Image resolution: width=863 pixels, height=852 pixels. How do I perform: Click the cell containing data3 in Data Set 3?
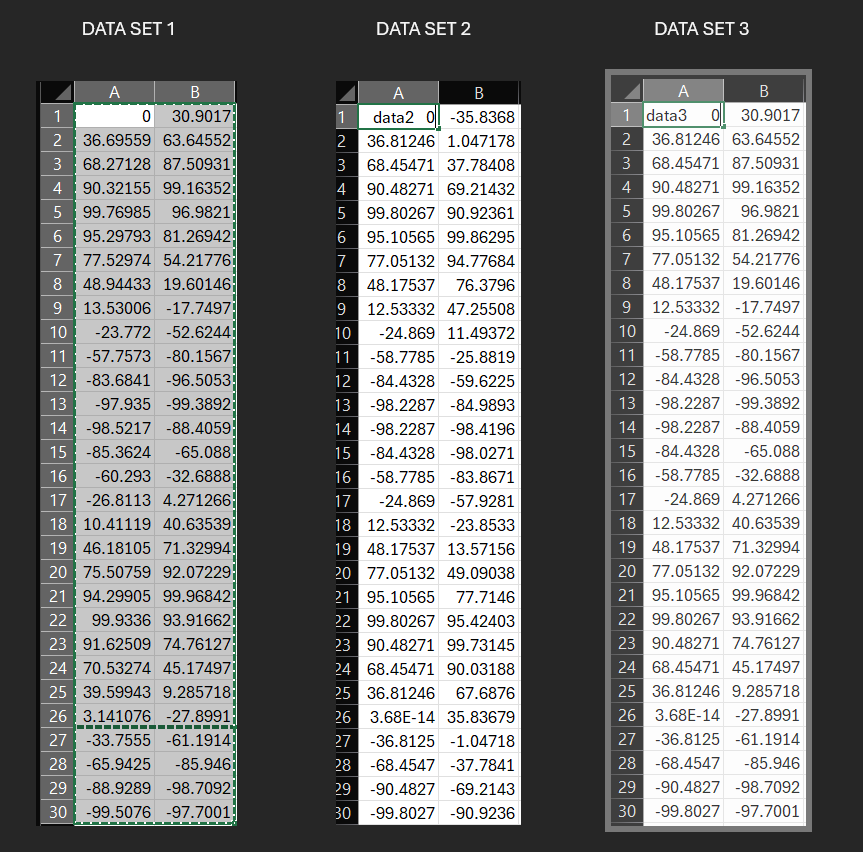pos(683,116)
